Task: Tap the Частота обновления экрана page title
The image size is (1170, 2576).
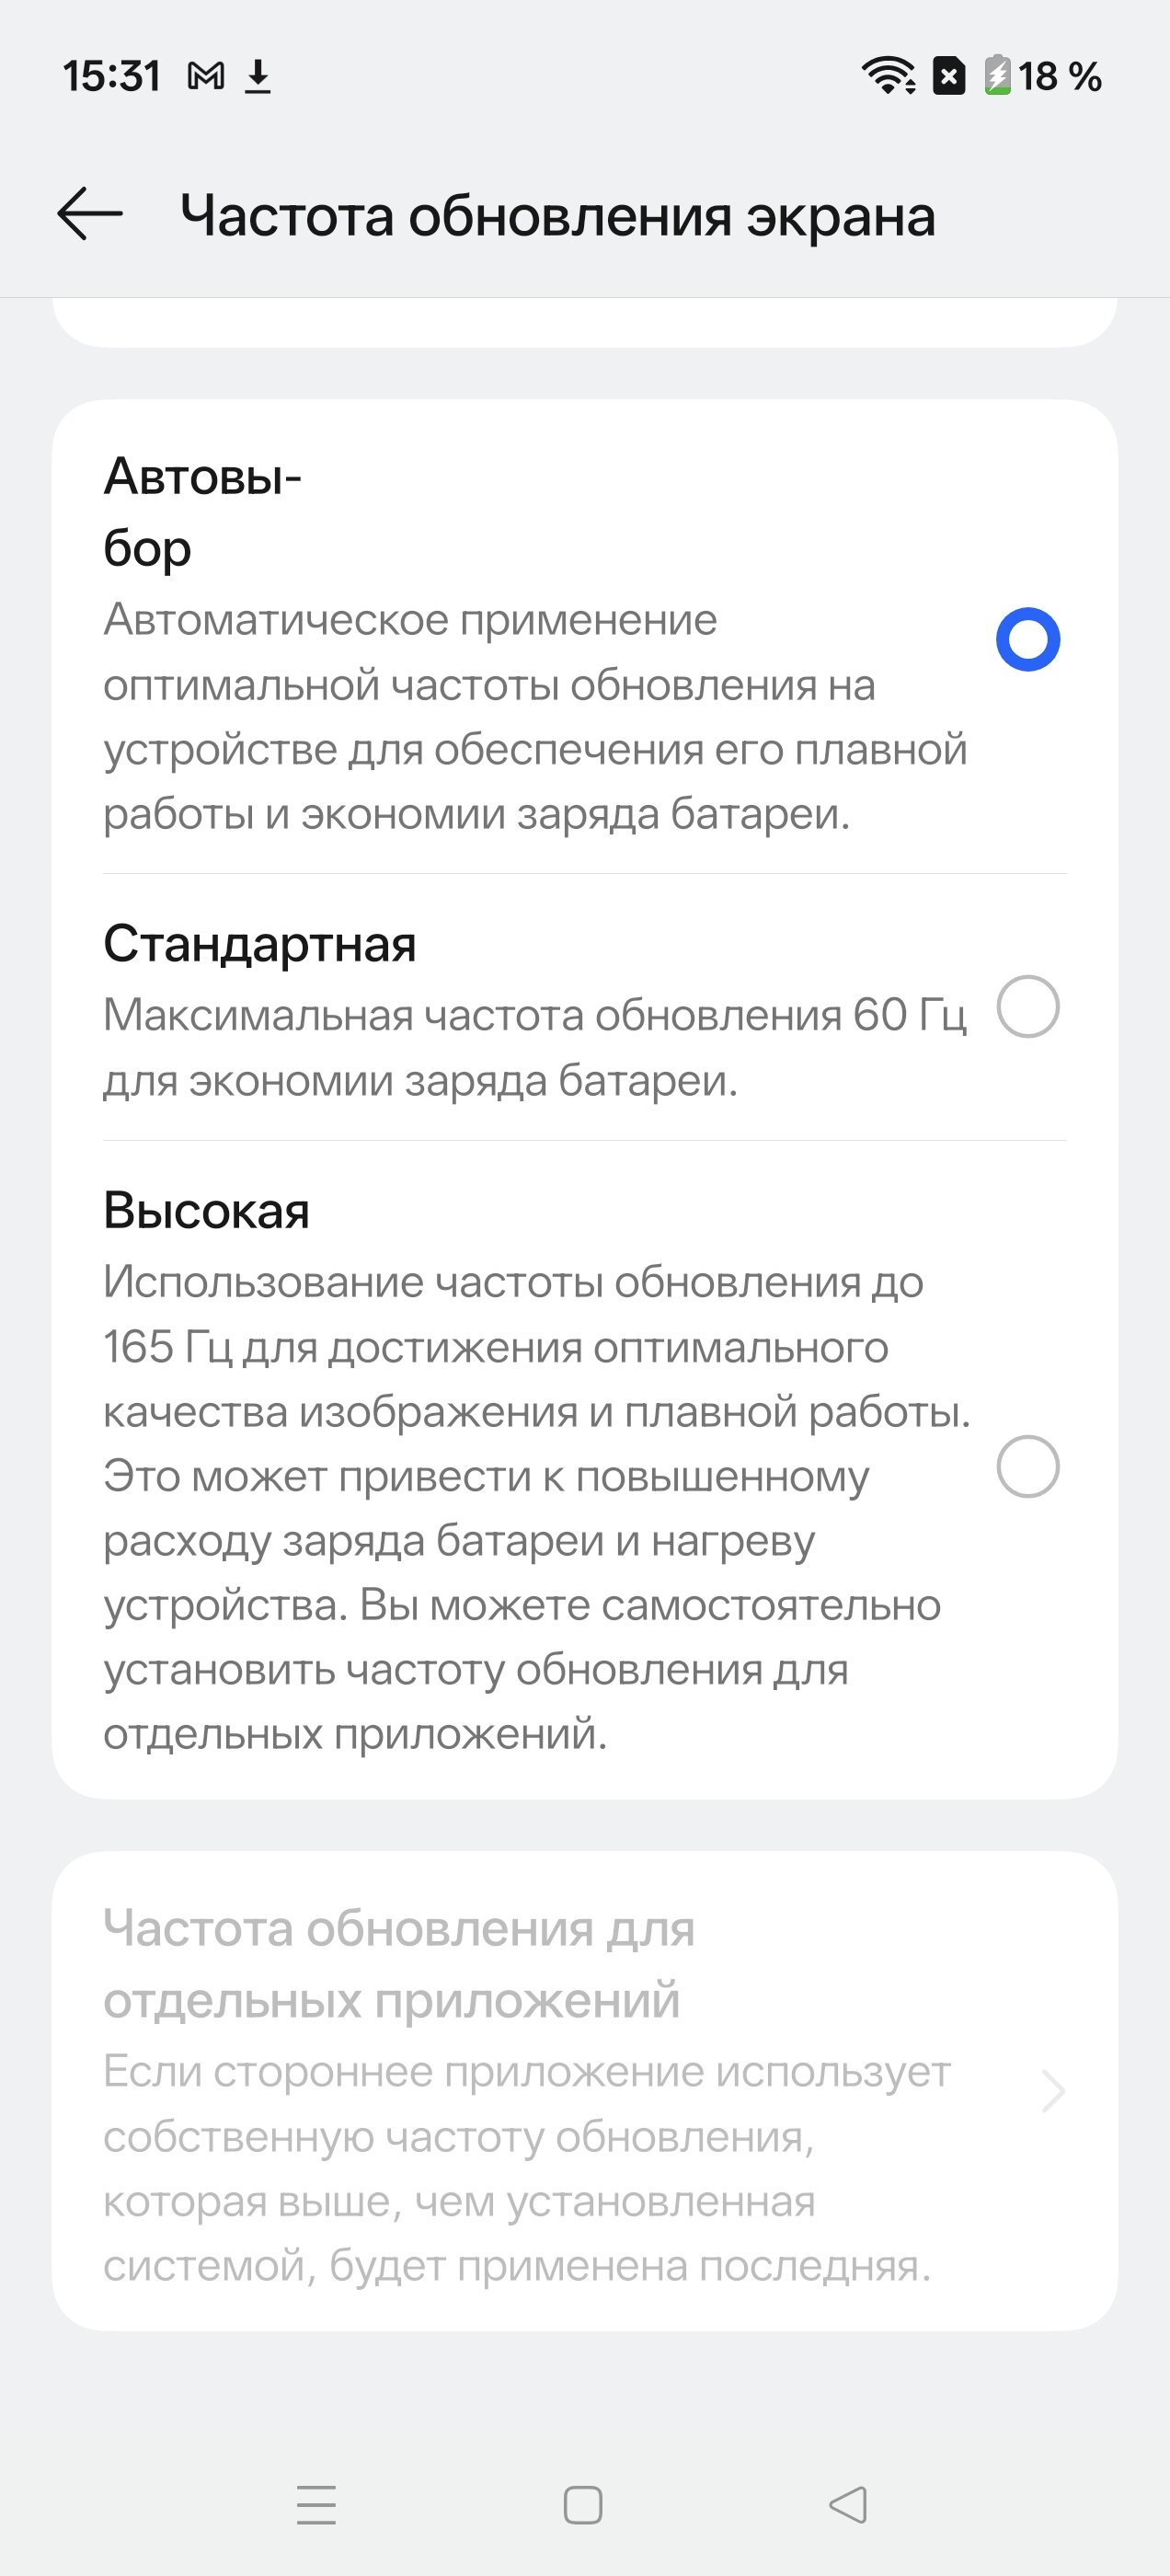Action: coord(557,216)
